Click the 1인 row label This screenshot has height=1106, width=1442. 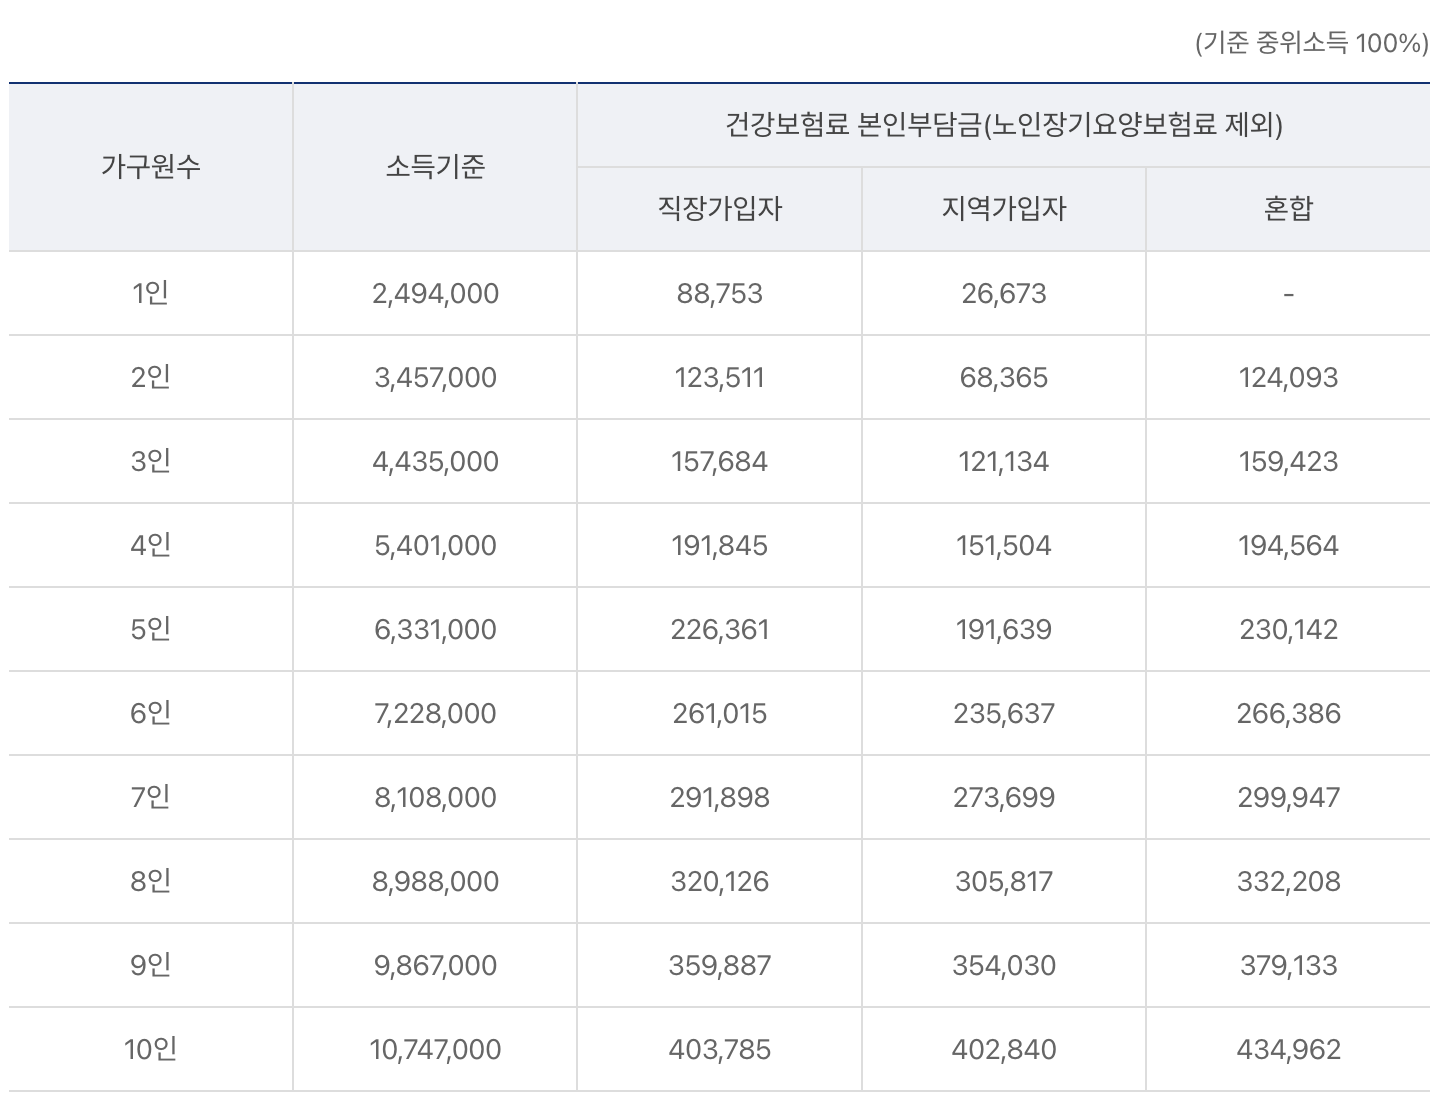[151, 293]
